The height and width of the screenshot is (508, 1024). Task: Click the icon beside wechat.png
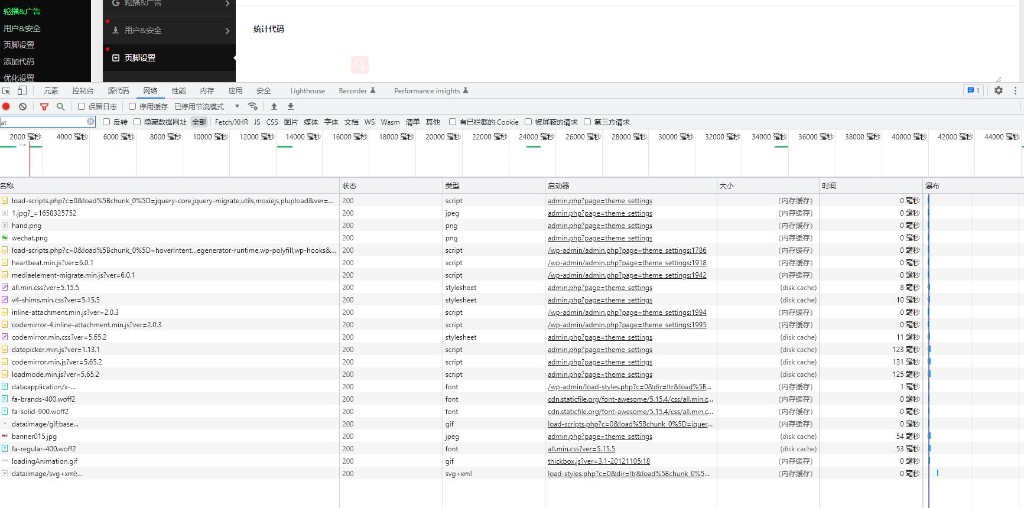[x=5, y=238]
